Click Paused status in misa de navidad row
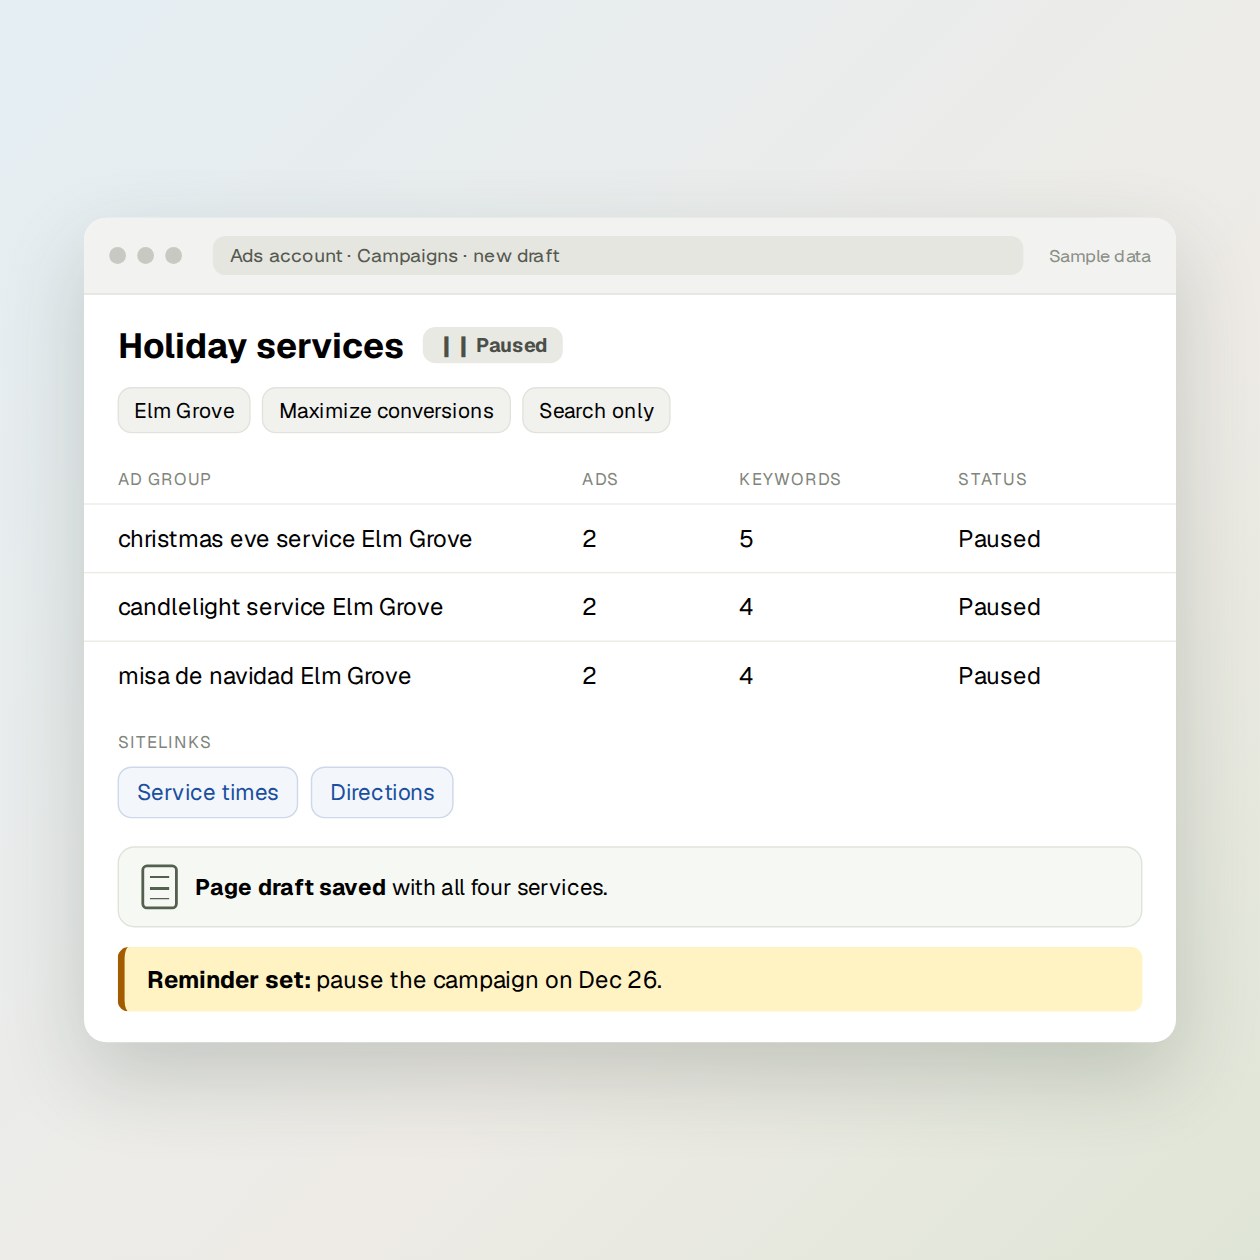 tap(999, 676)
